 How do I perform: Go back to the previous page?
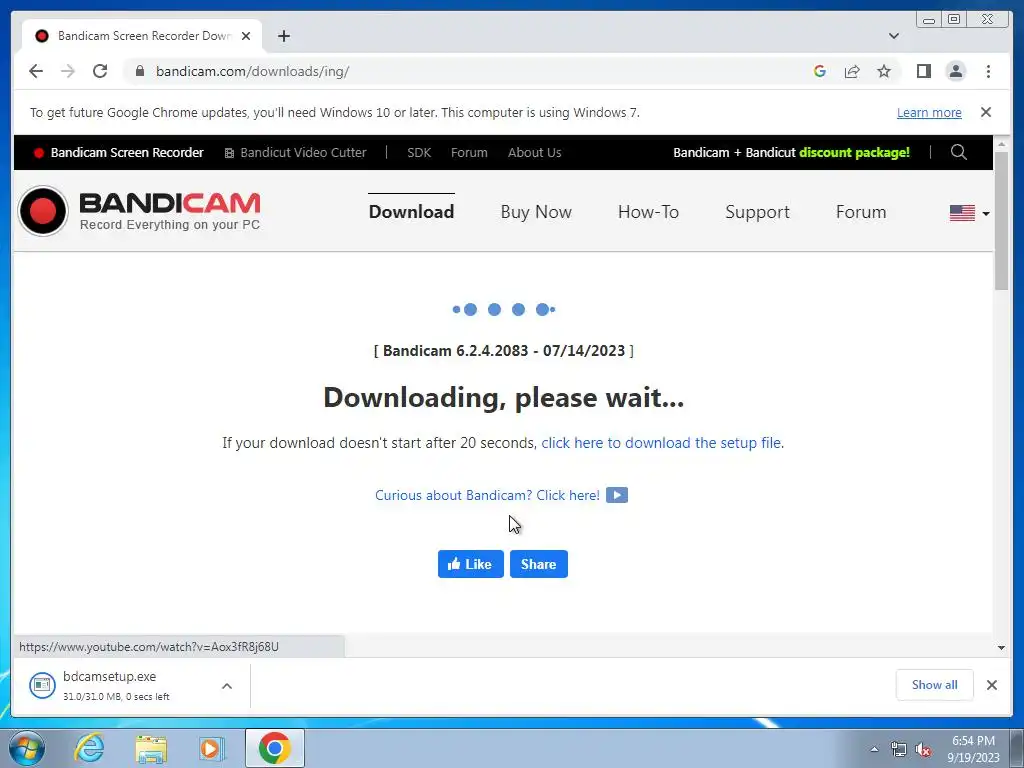coord(36,71)
